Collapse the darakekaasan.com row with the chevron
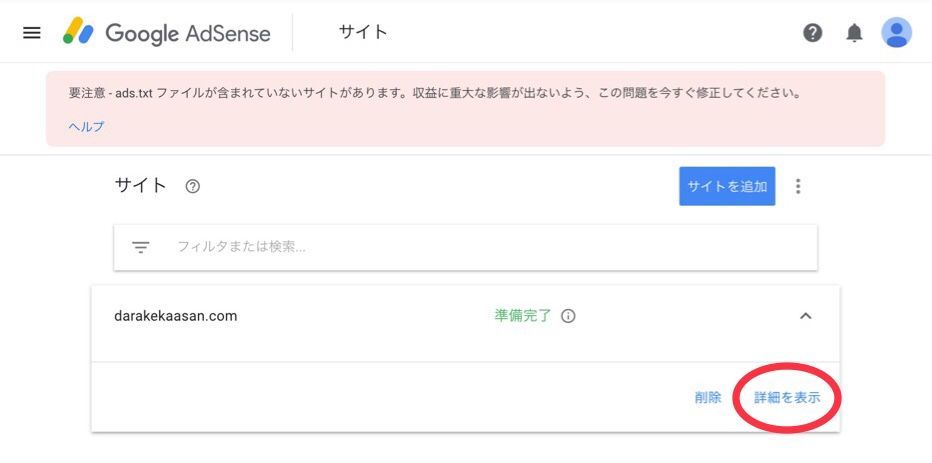This screenshot has height=463, width=932. pos(806,316)
